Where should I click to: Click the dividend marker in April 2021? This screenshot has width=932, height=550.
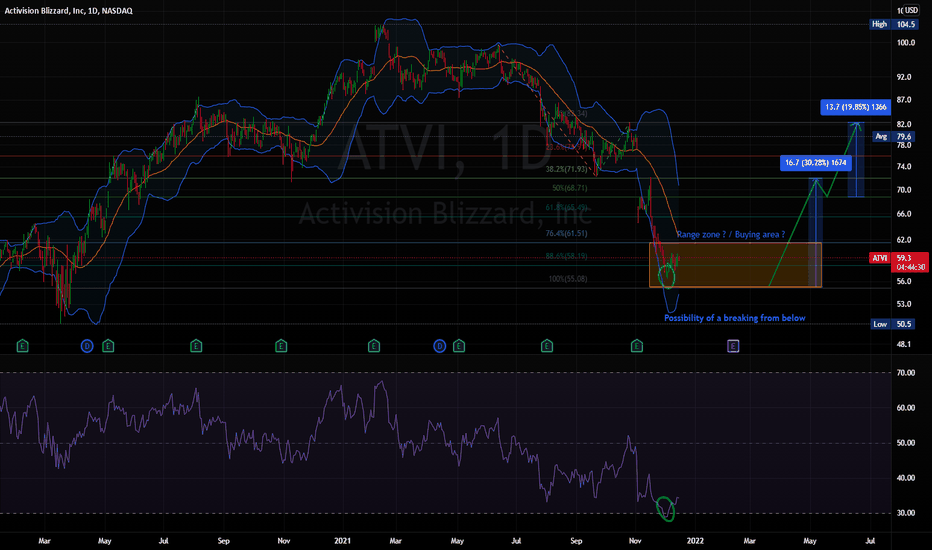click(x=440, y=345)
